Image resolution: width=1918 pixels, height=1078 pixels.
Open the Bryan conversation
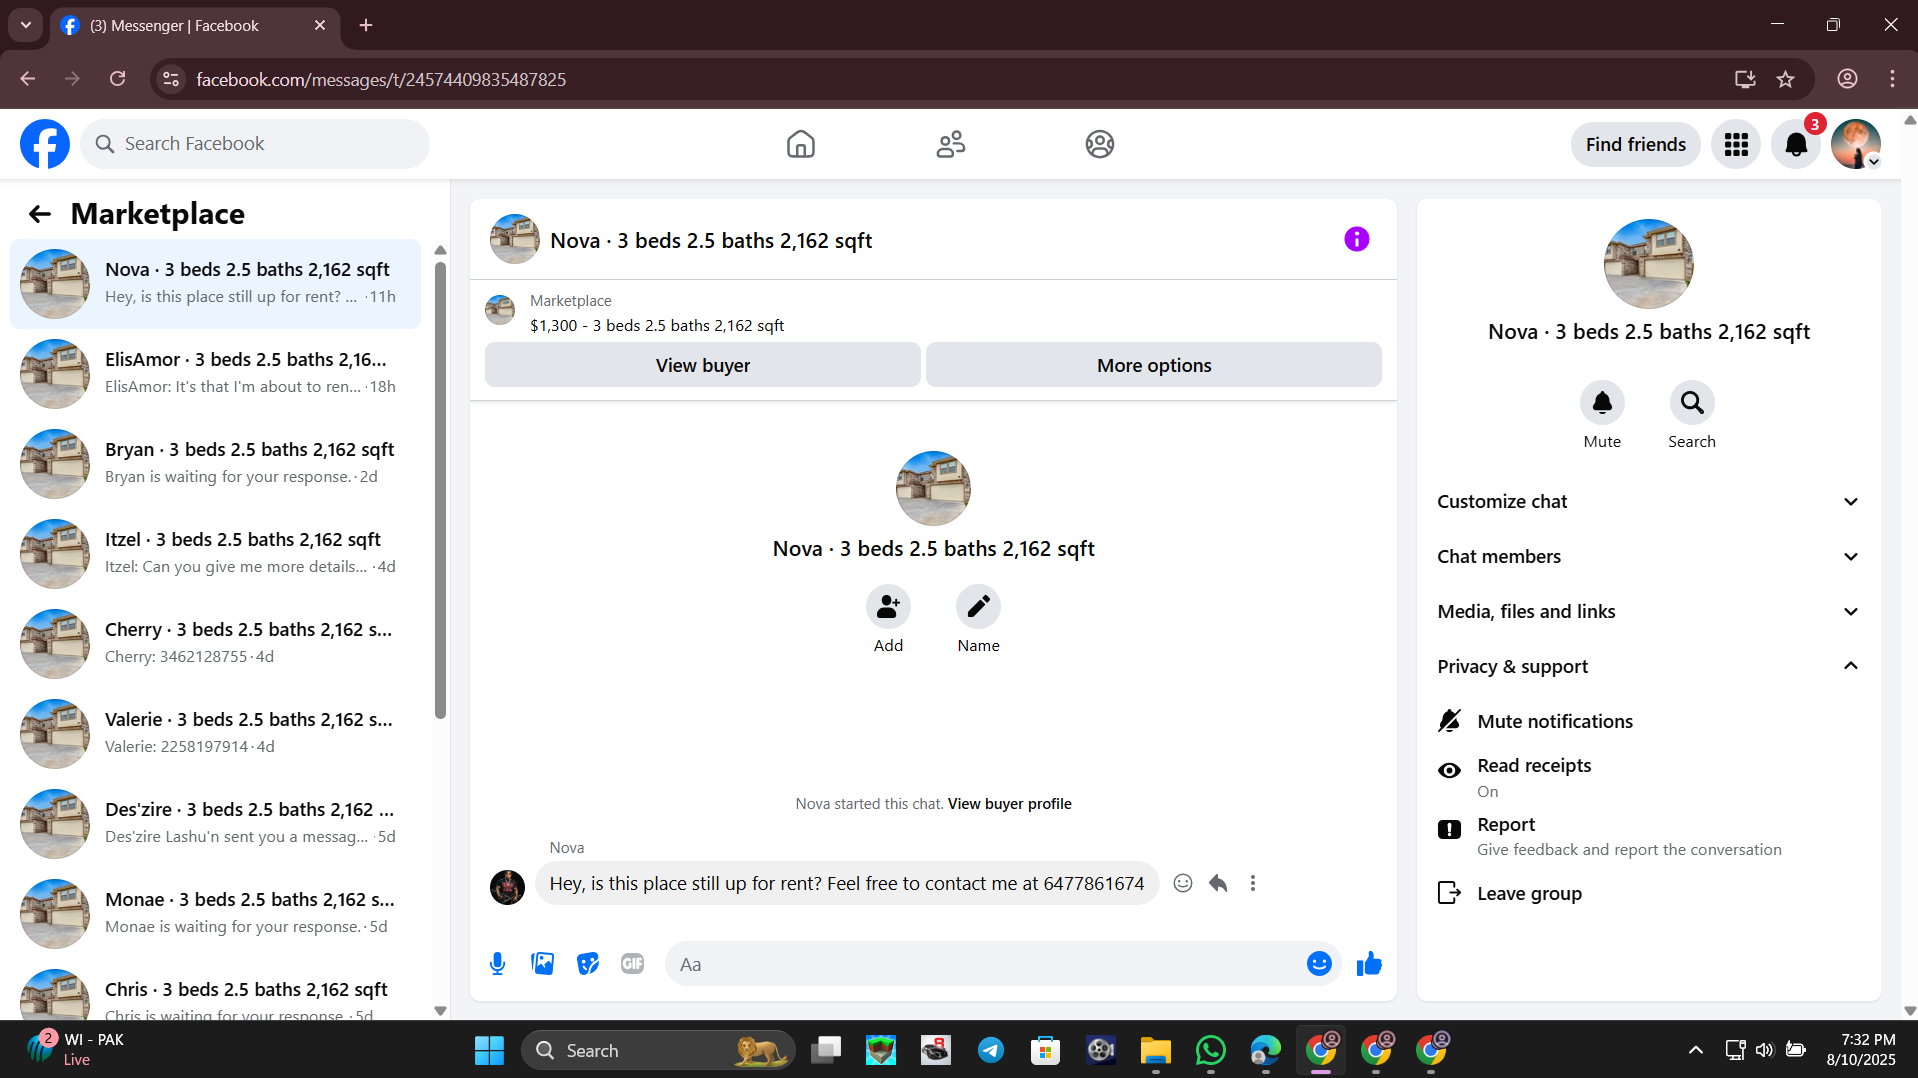215,464
